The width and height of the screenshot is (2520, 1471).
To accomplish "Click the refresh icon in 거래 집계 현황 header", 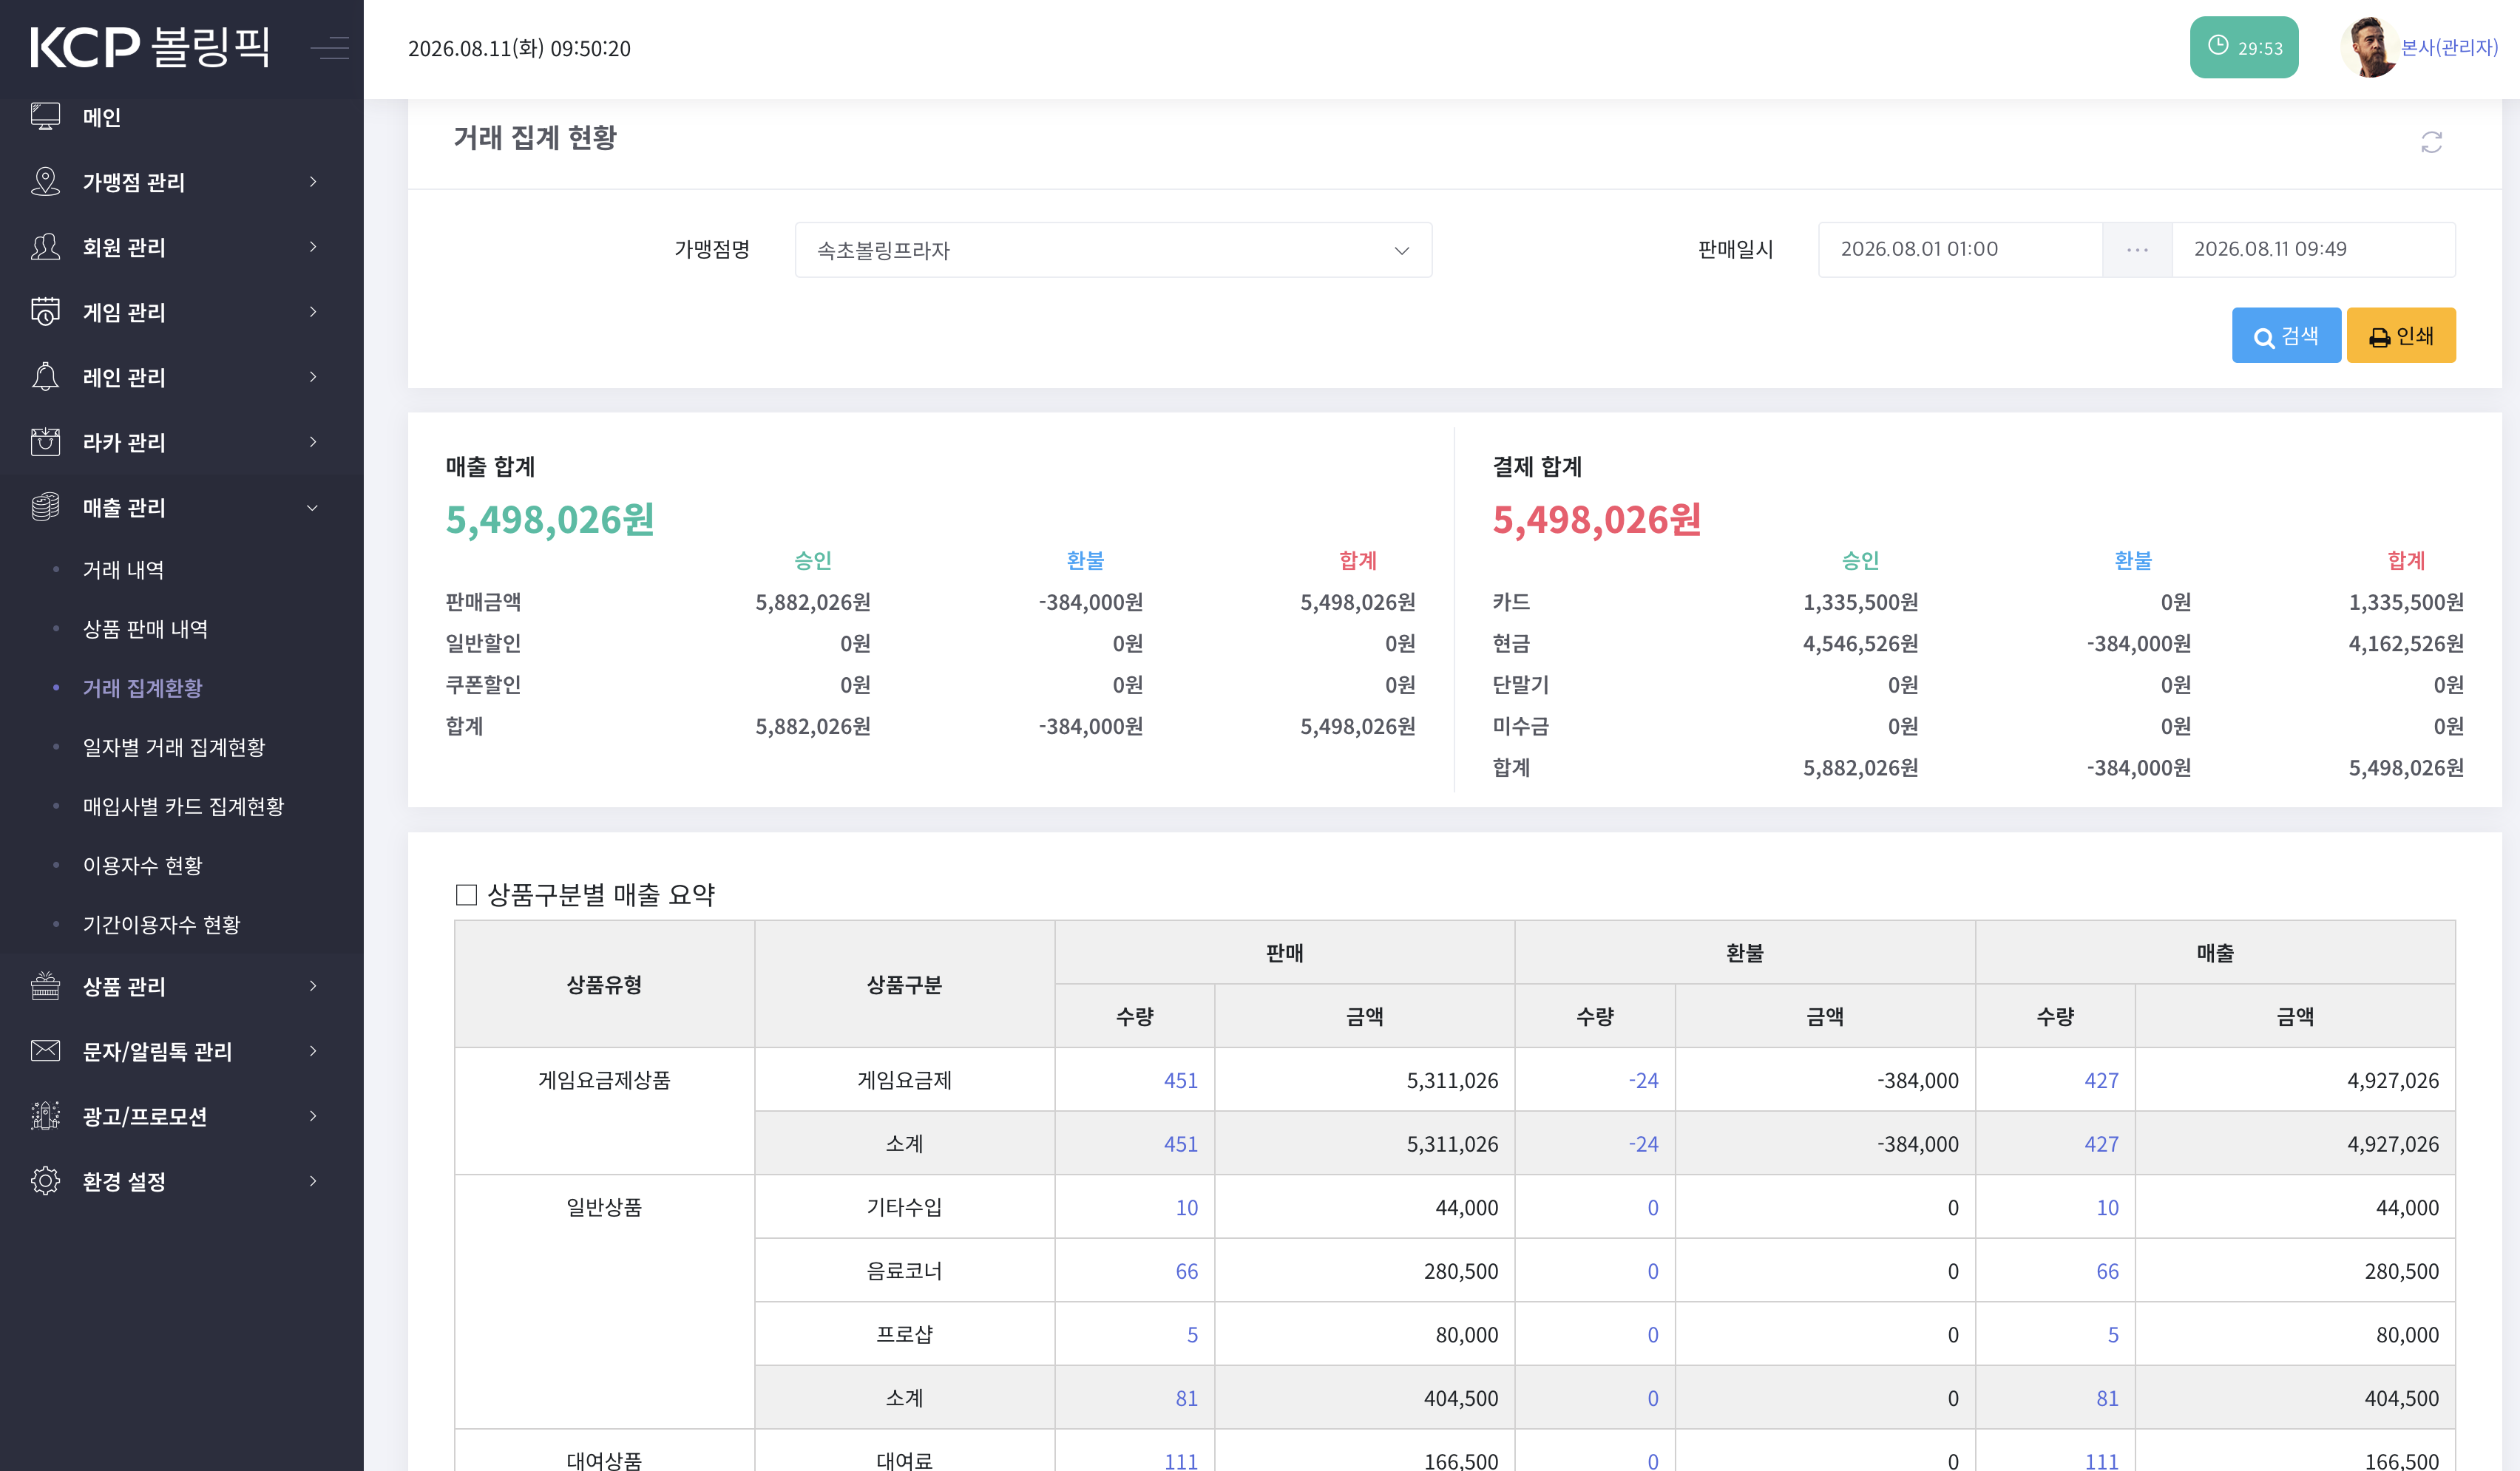I will (x=2431, y=142).
